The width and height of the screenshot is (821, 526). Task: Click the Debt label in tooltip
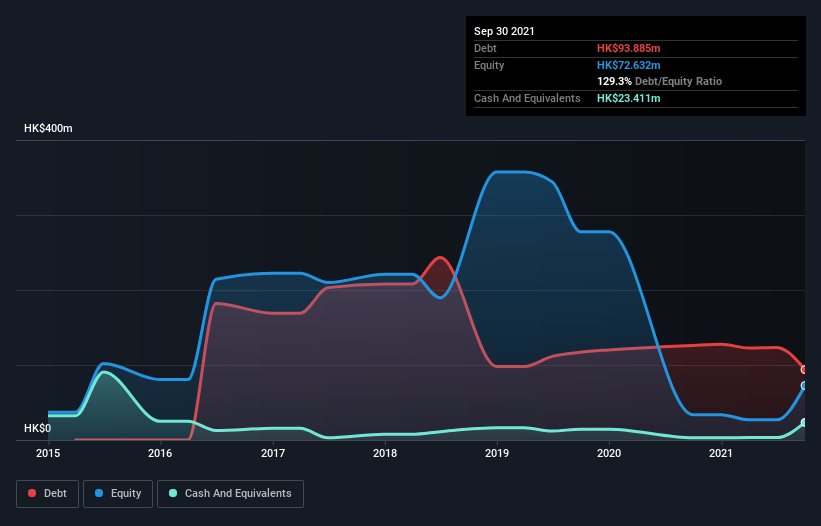(x=485, y=48)
